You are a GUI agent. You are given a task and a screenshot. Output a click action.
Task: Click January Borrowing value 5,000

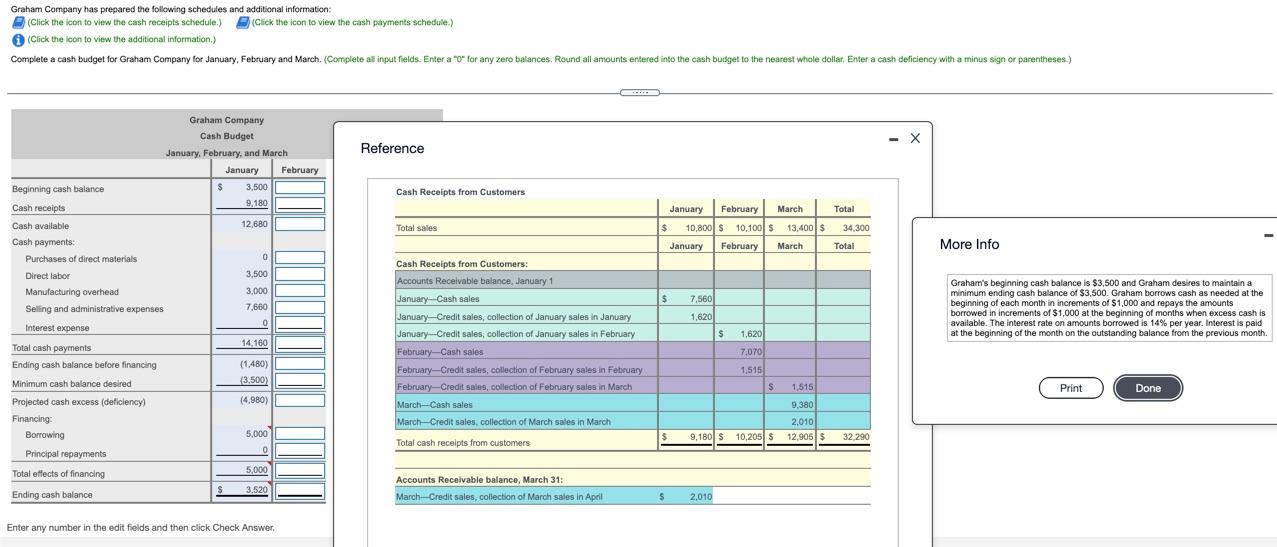tap(256, 434)
